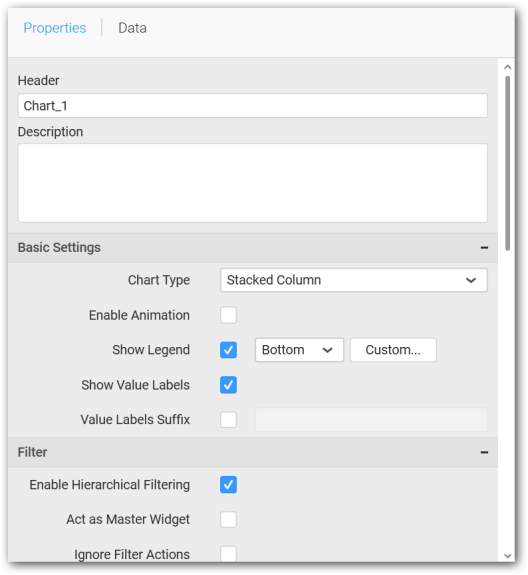
Task: Click the scrollbar up arrow
Action: point(507,67)
